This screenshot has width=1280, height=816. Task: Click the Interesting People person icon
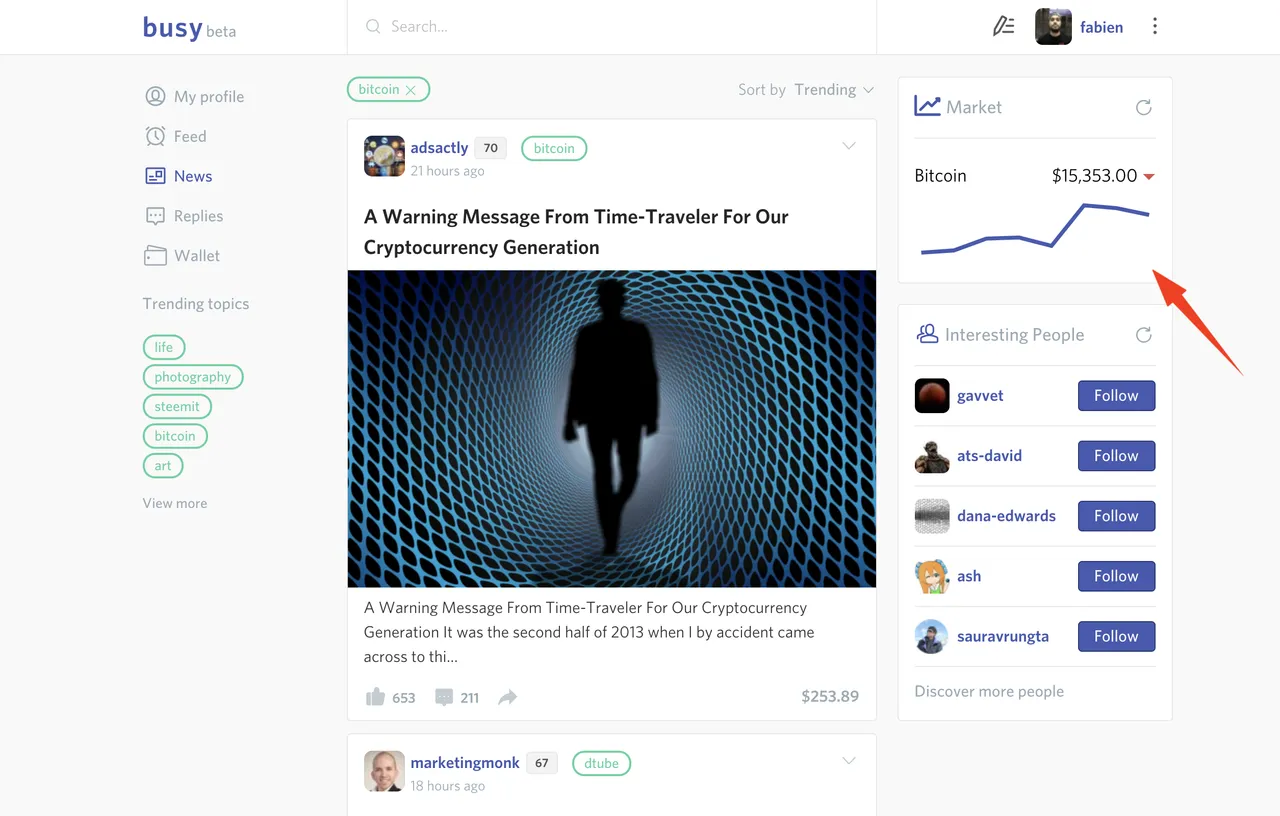click(927, 334)
